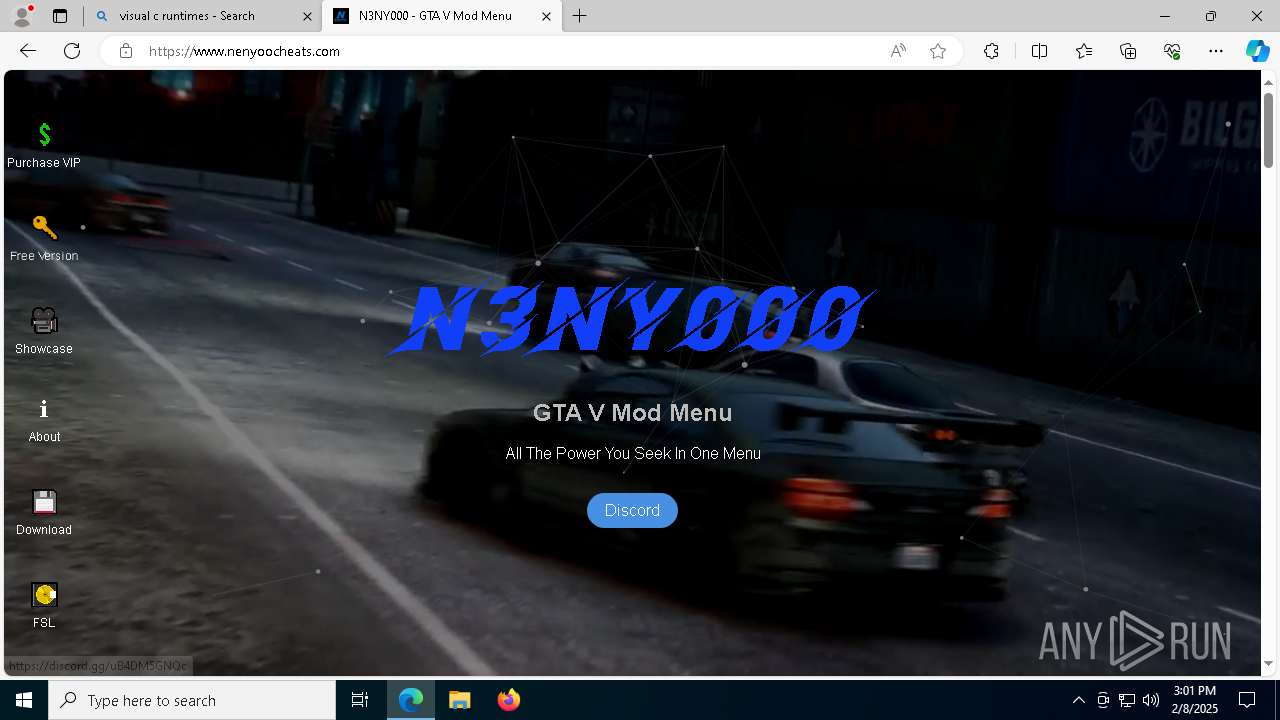Open the volume control icon
Image resolution: width=1280 pixels, height=720 pixels.
coord(1151,700)
